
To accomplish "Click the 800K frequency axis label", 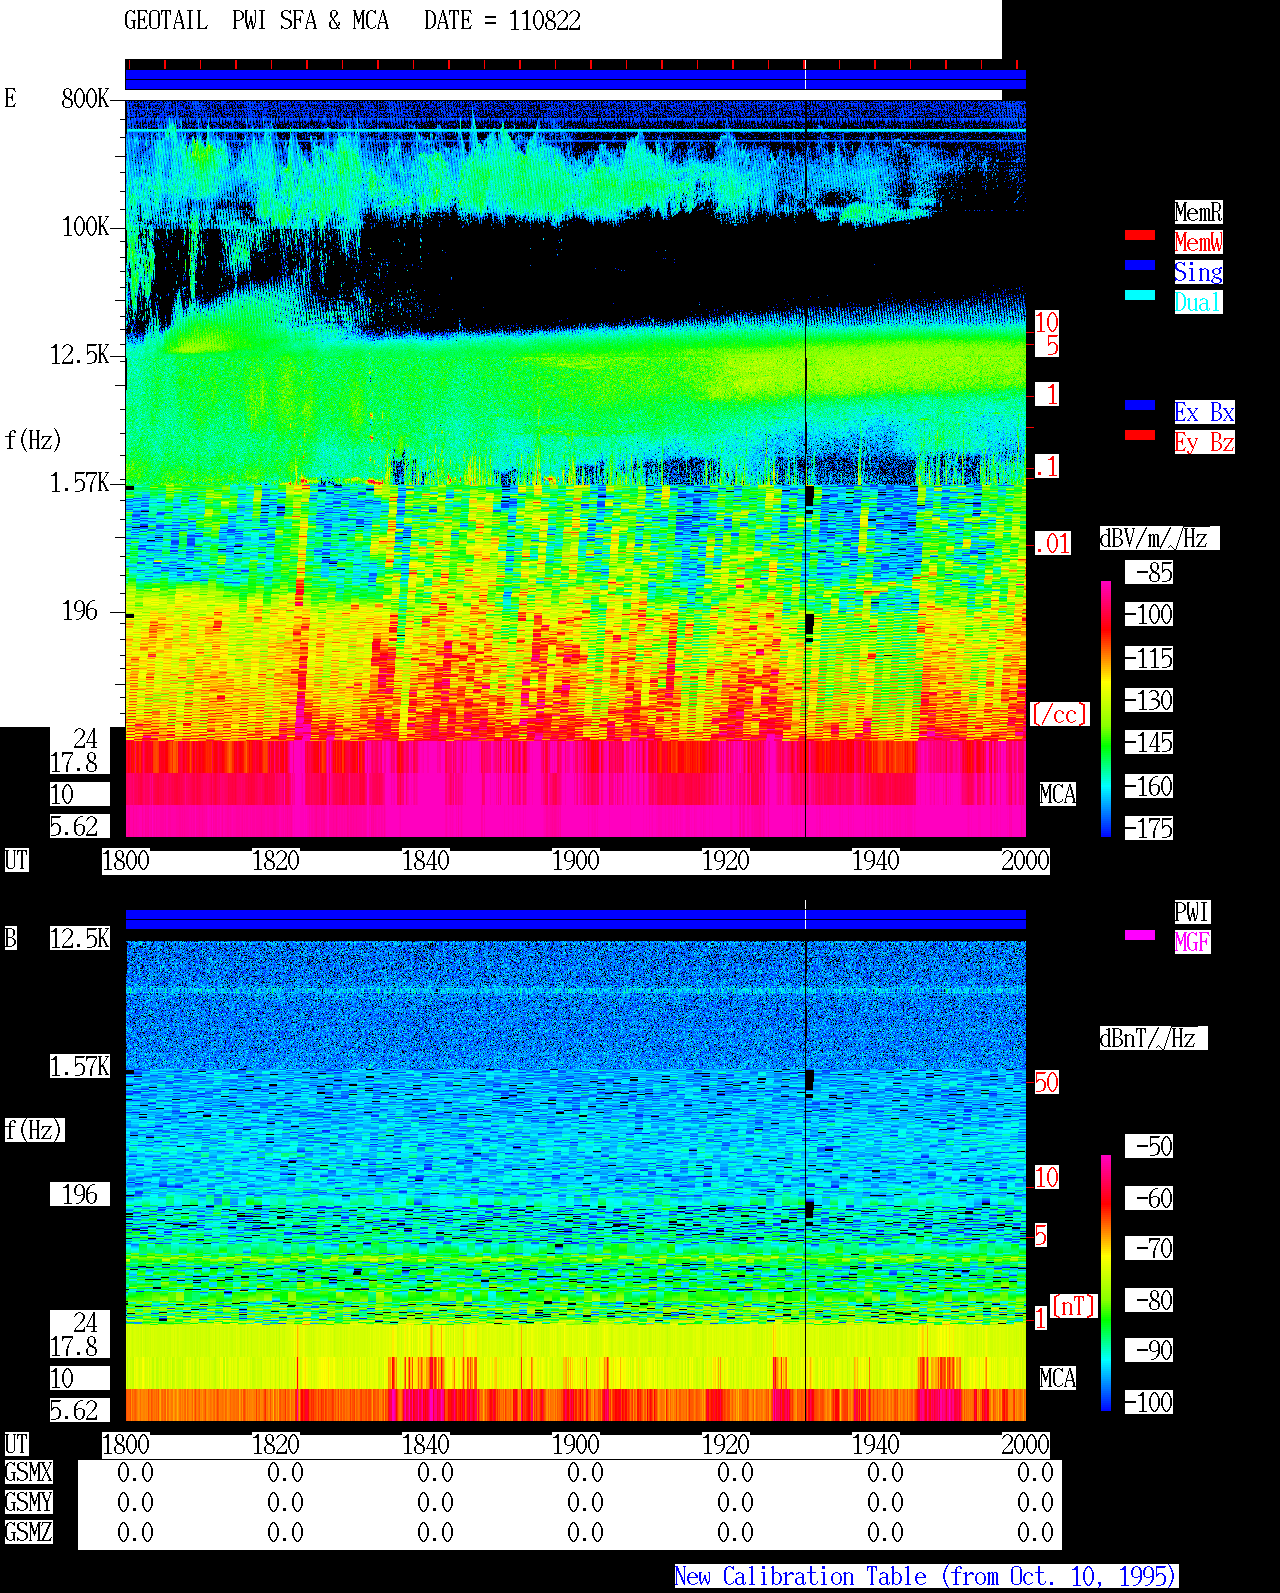I will (x=85, y=99).
